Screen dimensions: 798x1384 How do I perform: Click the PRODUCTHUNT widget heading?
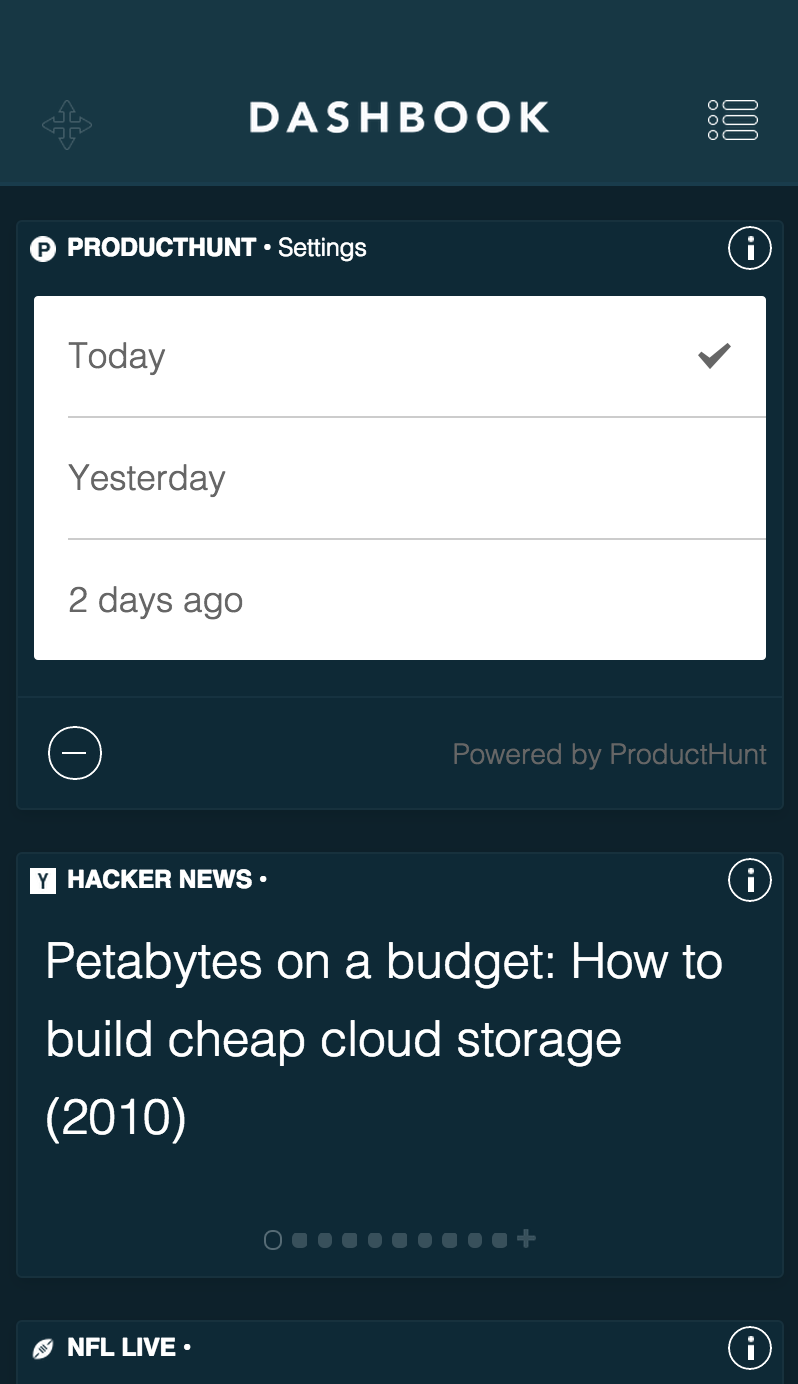click(161, 248)
